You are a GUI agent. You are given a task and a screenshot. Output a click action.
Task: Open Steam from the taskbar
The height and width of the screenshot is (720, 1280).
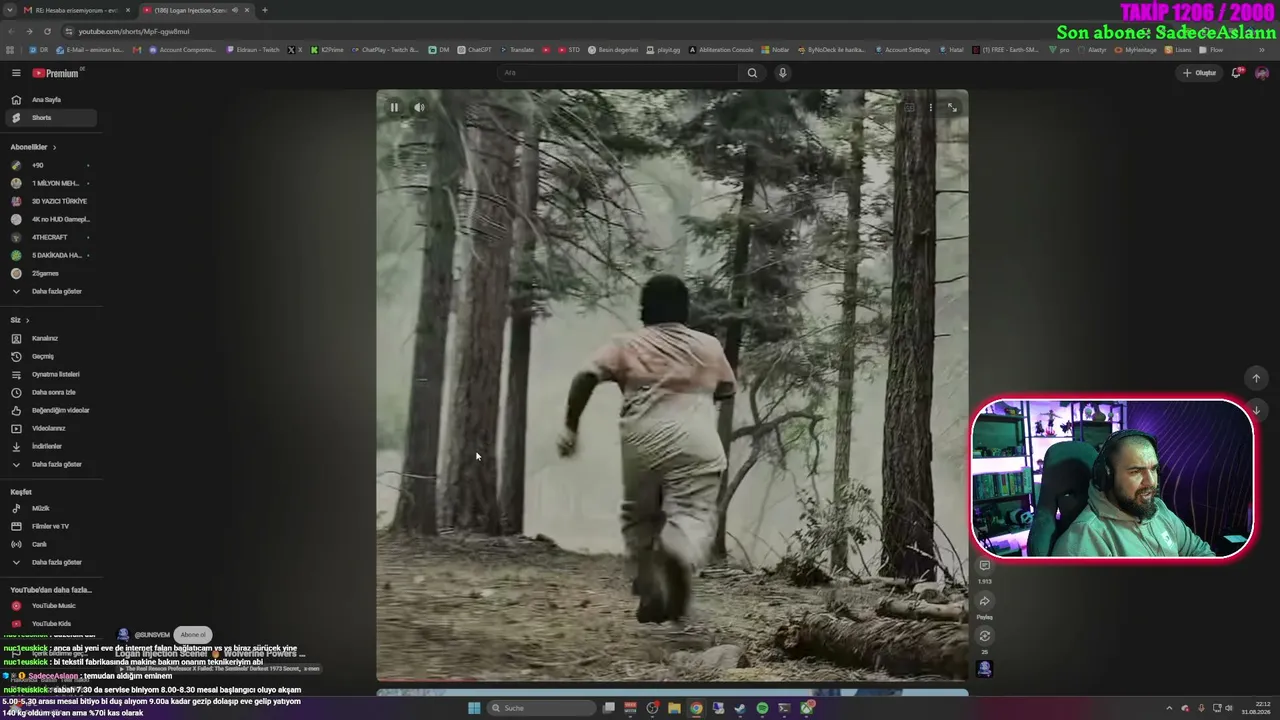click(x=740, y=708)
